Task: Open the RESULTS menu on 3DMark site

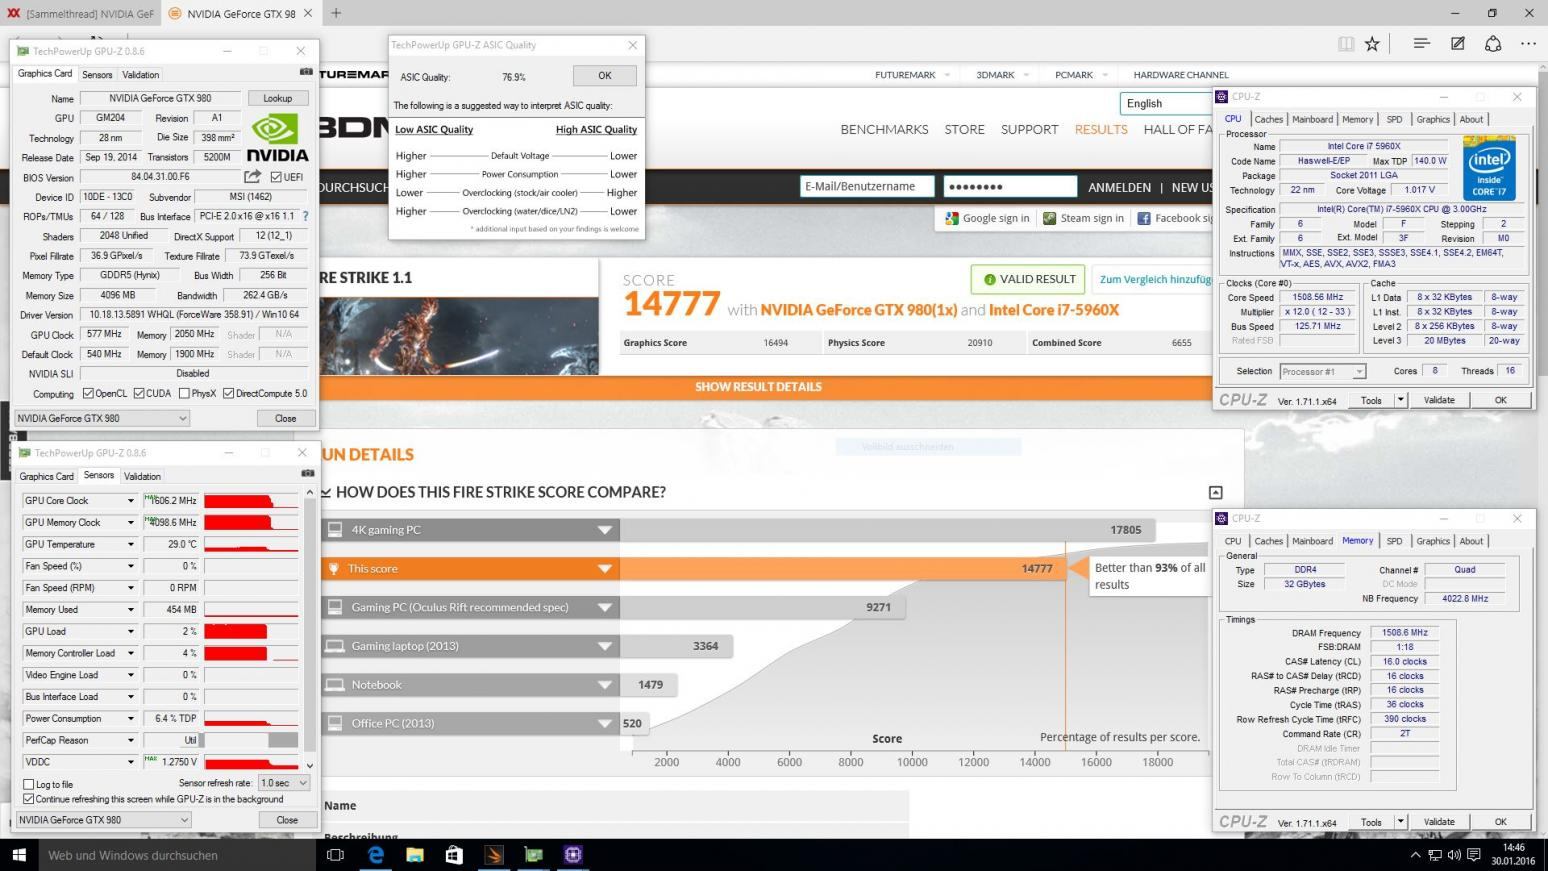Action: (1101, 129)
